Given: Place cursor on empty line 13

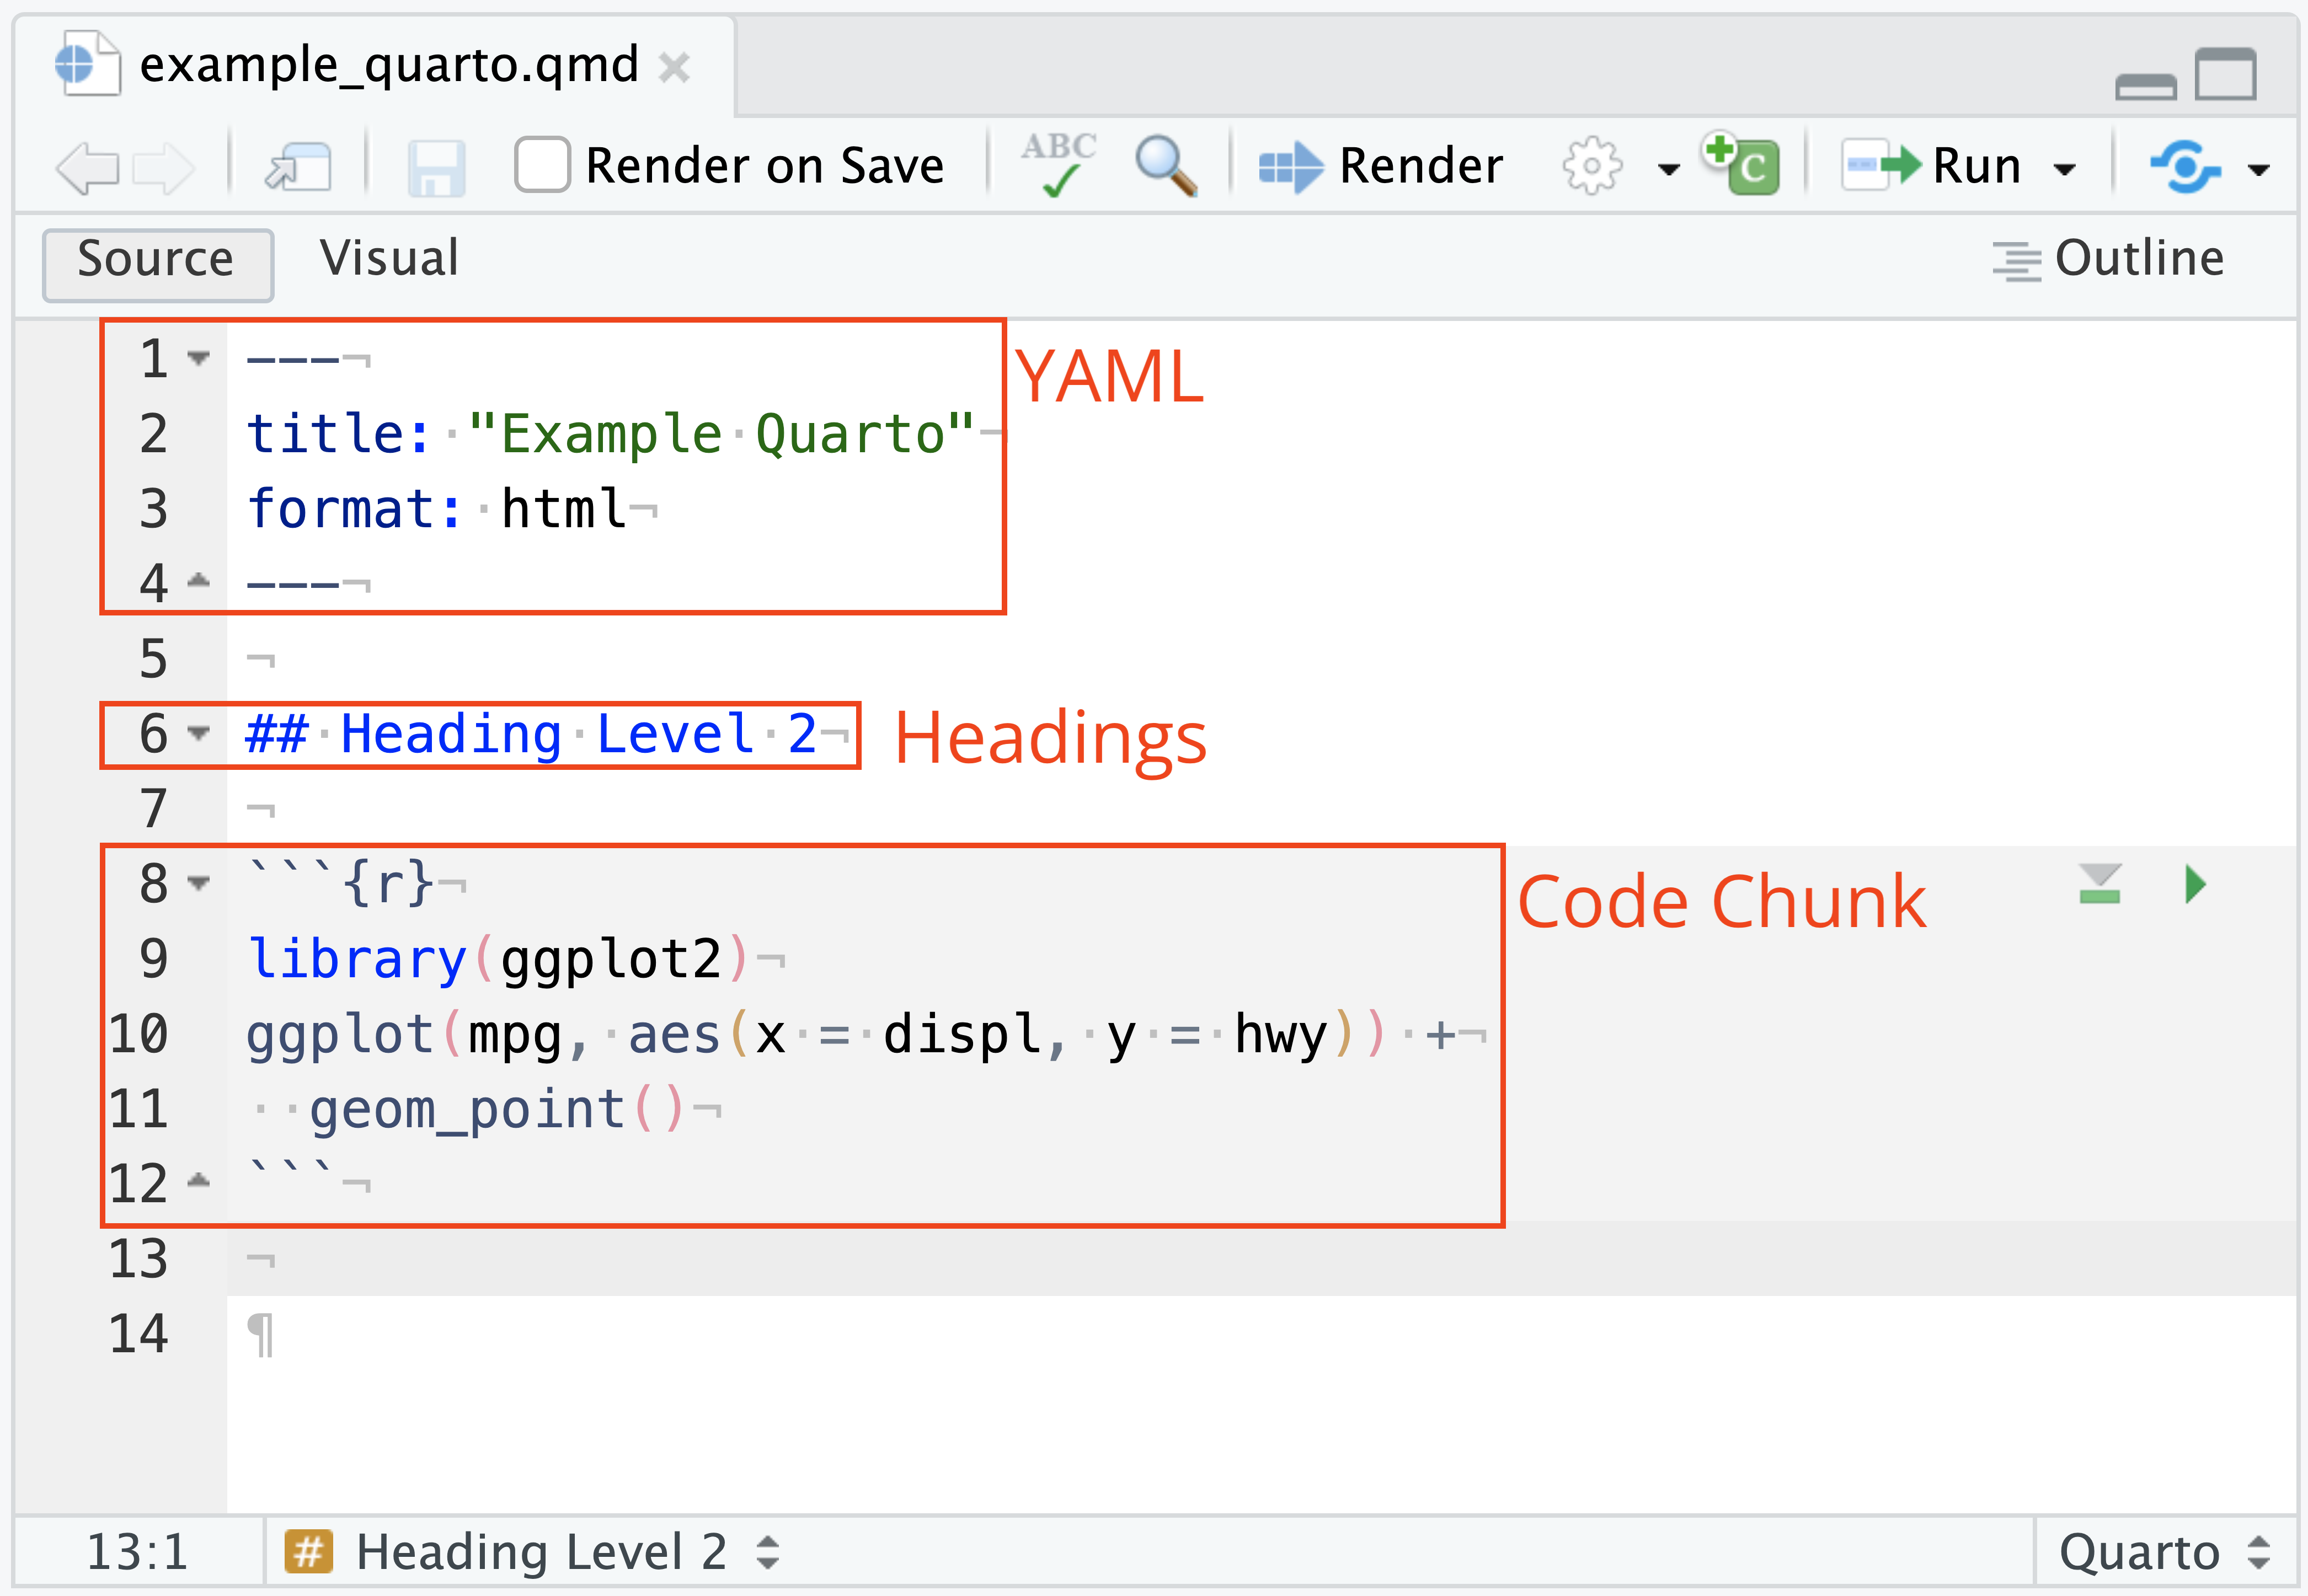Looking at the screenshot, I should click(x=1260, y=1259).
